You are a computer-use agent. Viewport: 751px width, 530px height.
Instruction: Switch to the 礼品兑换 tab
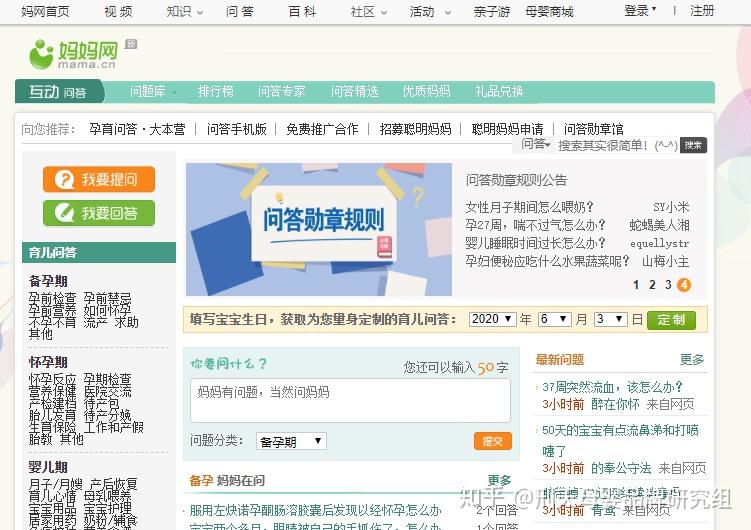(x=499, y=91)
